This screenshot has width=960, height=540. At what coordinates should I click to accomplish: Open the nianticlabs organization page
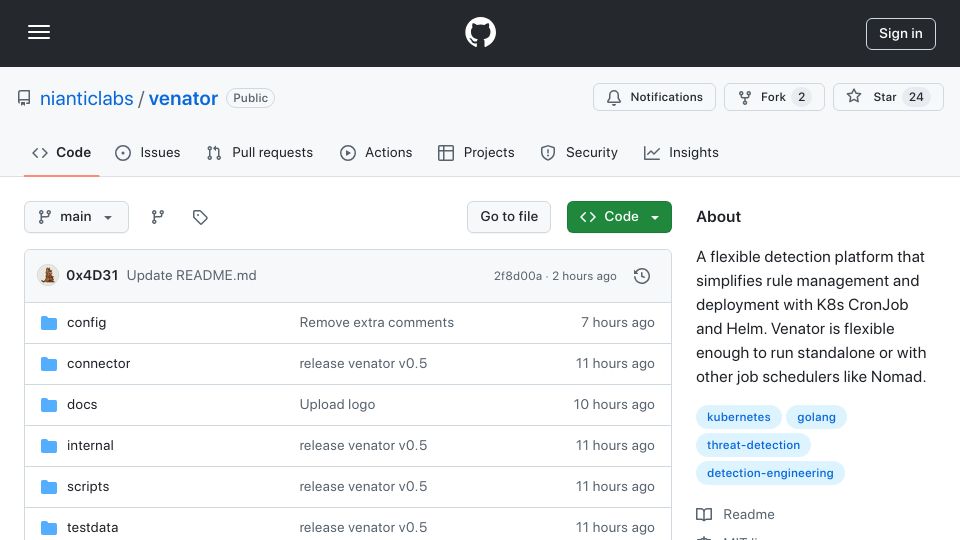[x=86, y=98]
